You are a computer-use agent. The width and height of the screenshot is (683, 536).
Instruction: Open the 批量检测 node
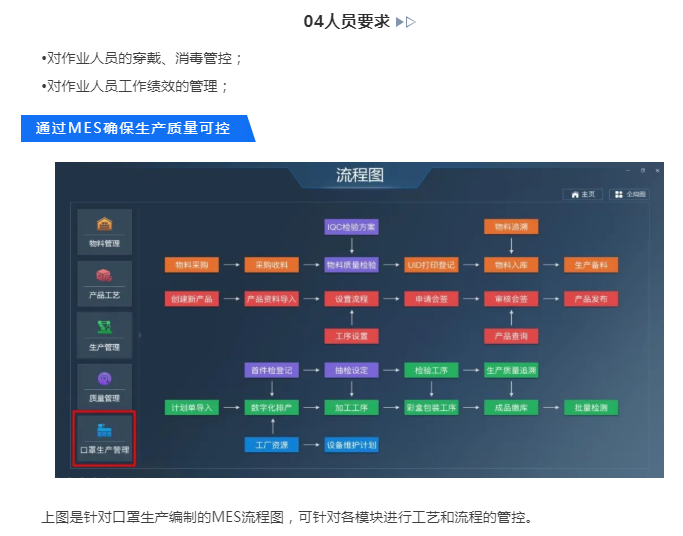[591, 407]
